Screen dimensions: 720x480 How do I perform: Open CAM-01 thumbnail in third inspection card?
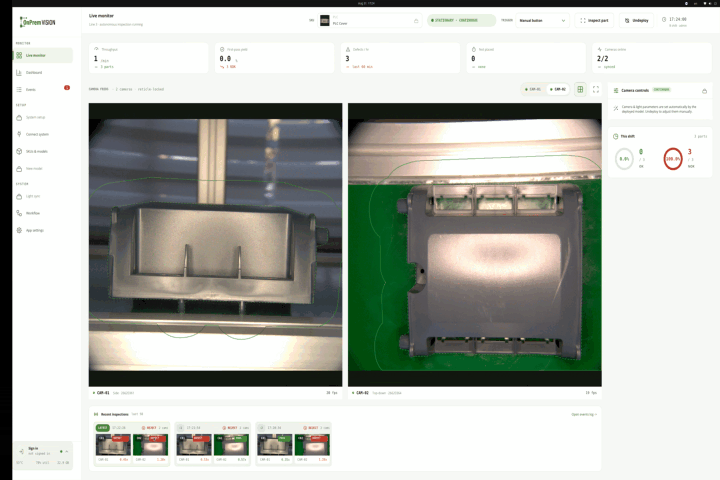point(275,445)
